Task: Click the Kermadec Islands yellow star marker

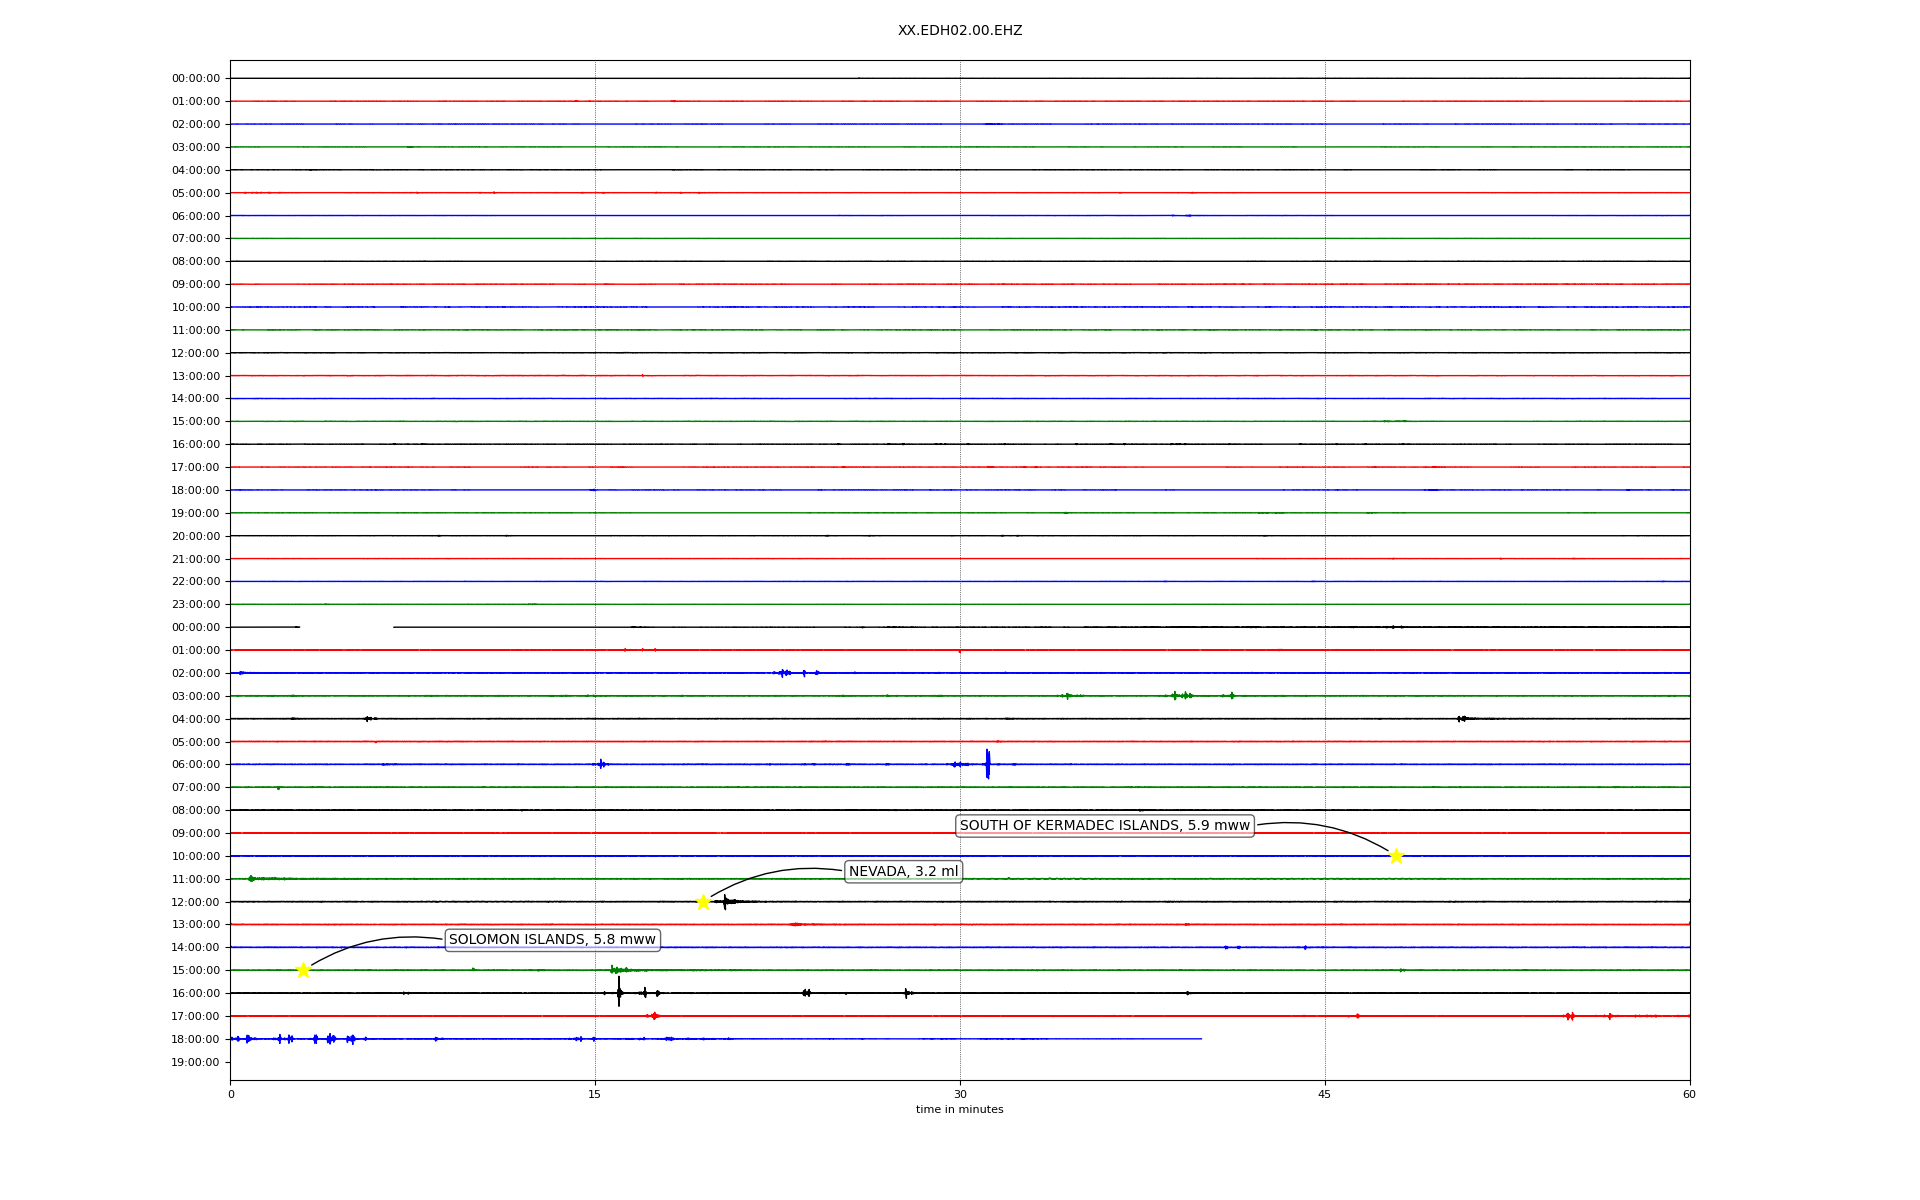Action: 1396,856
